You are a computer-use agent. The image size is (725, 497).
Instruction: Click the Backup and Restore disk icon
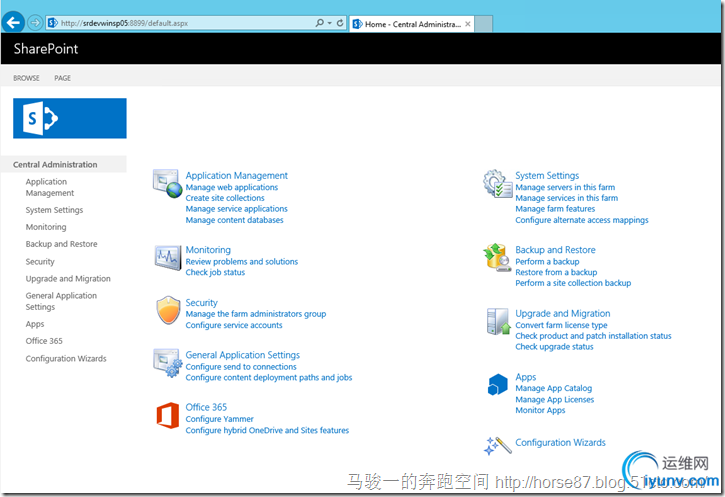[x=498, y=258]
